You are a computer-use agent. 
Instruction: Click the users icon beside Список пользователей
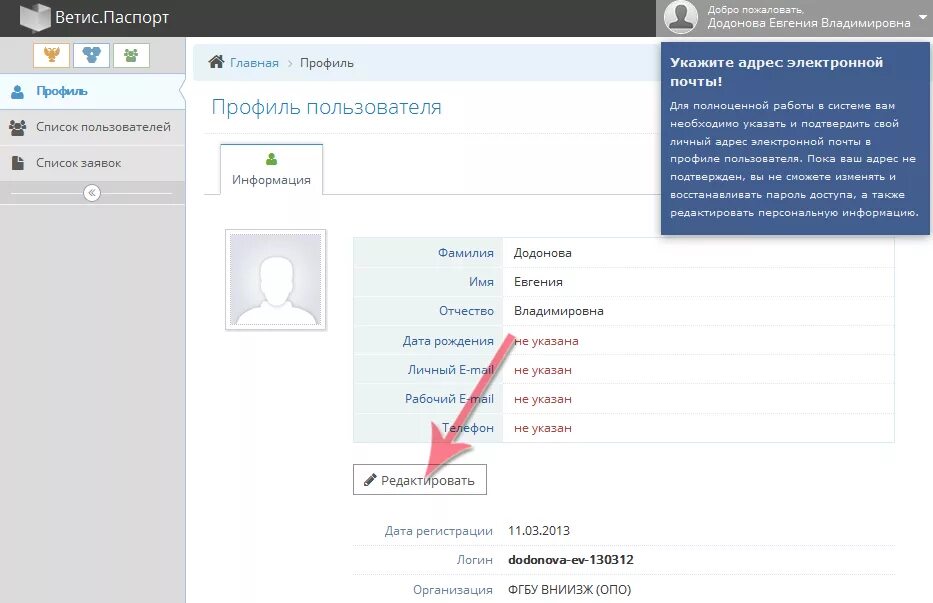click(x=18, y=127)
